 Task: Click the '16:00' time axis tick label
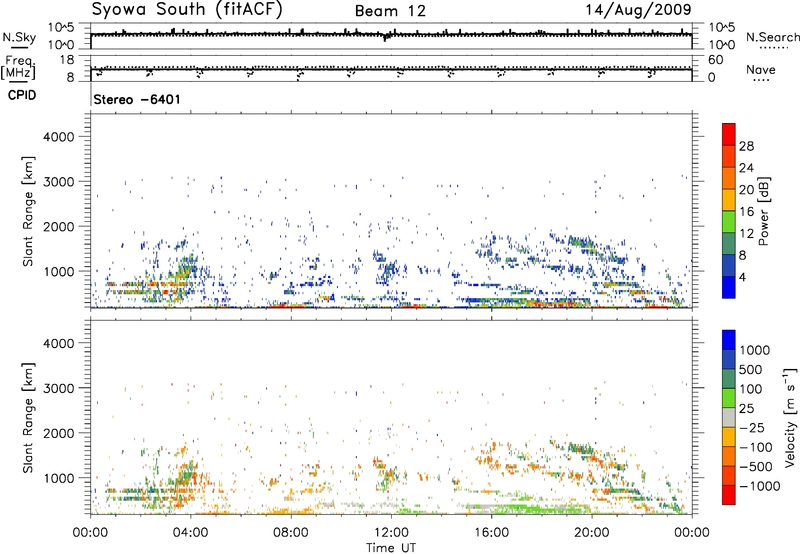coord(491,533)
